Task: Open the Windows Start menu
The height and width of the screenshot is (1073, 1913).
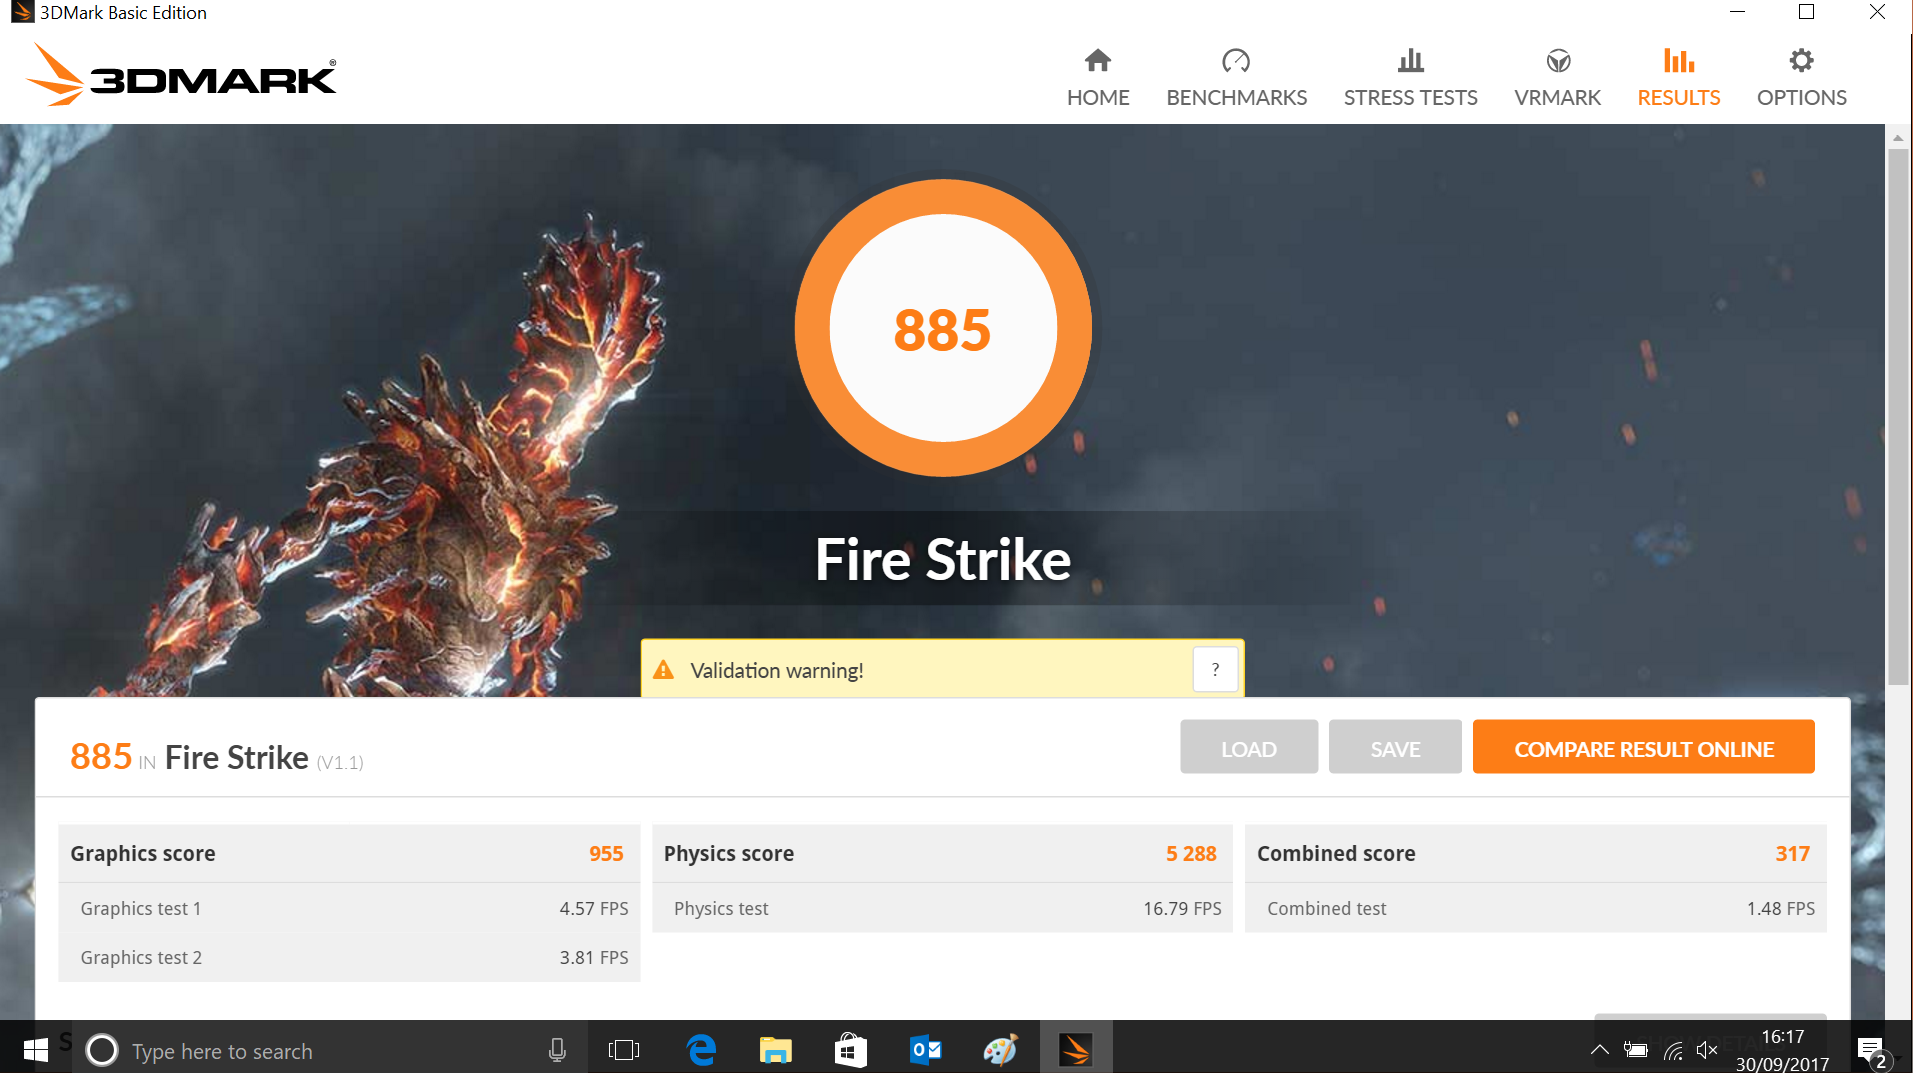Action: coord(36,1049)
